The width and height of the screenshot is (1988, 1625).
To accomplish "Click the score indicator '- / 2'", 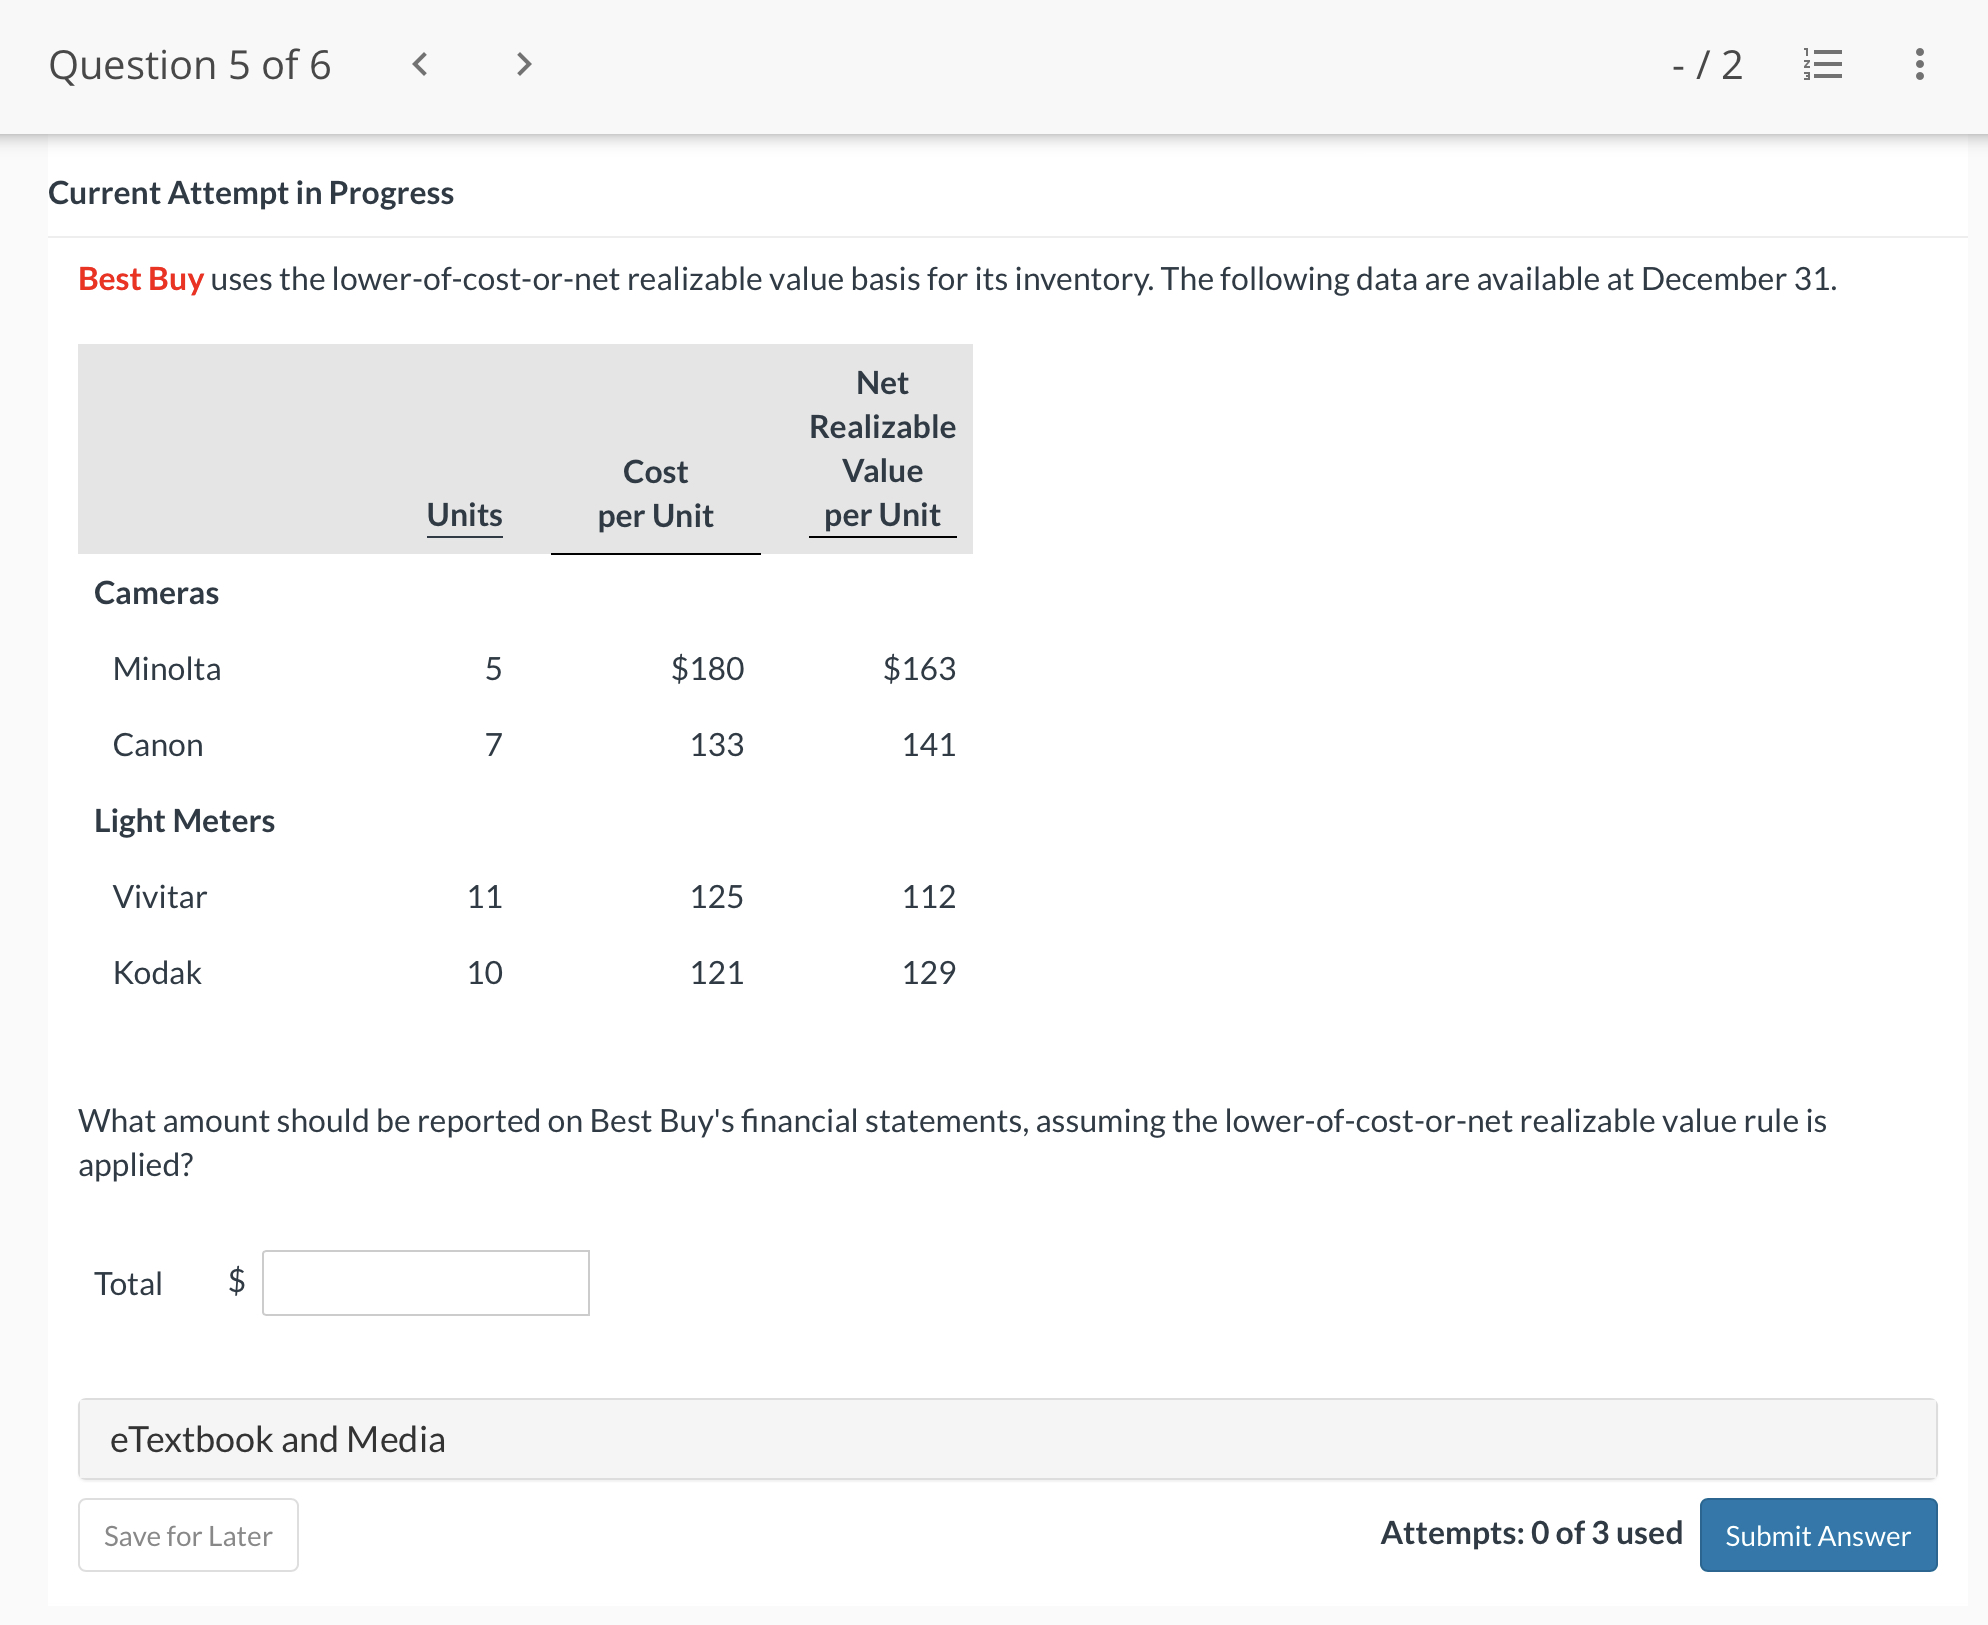I will pyautogui.click(x=1706, y=65).
